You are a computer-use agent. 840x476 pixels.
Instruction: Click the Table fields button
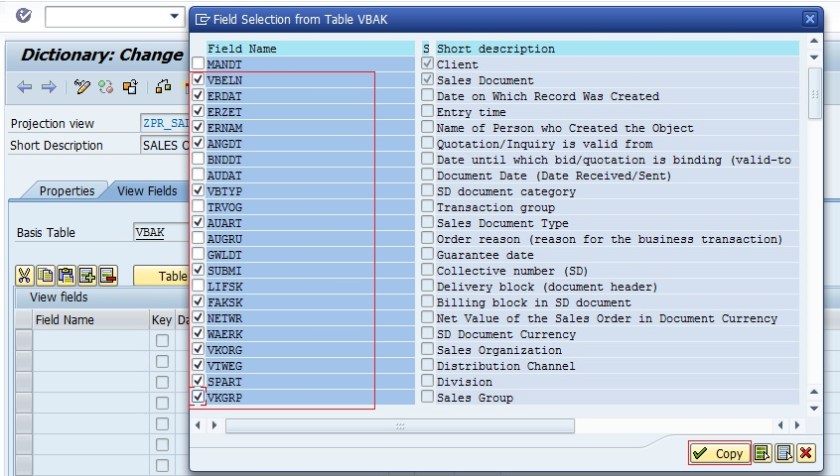click(161, 276)
